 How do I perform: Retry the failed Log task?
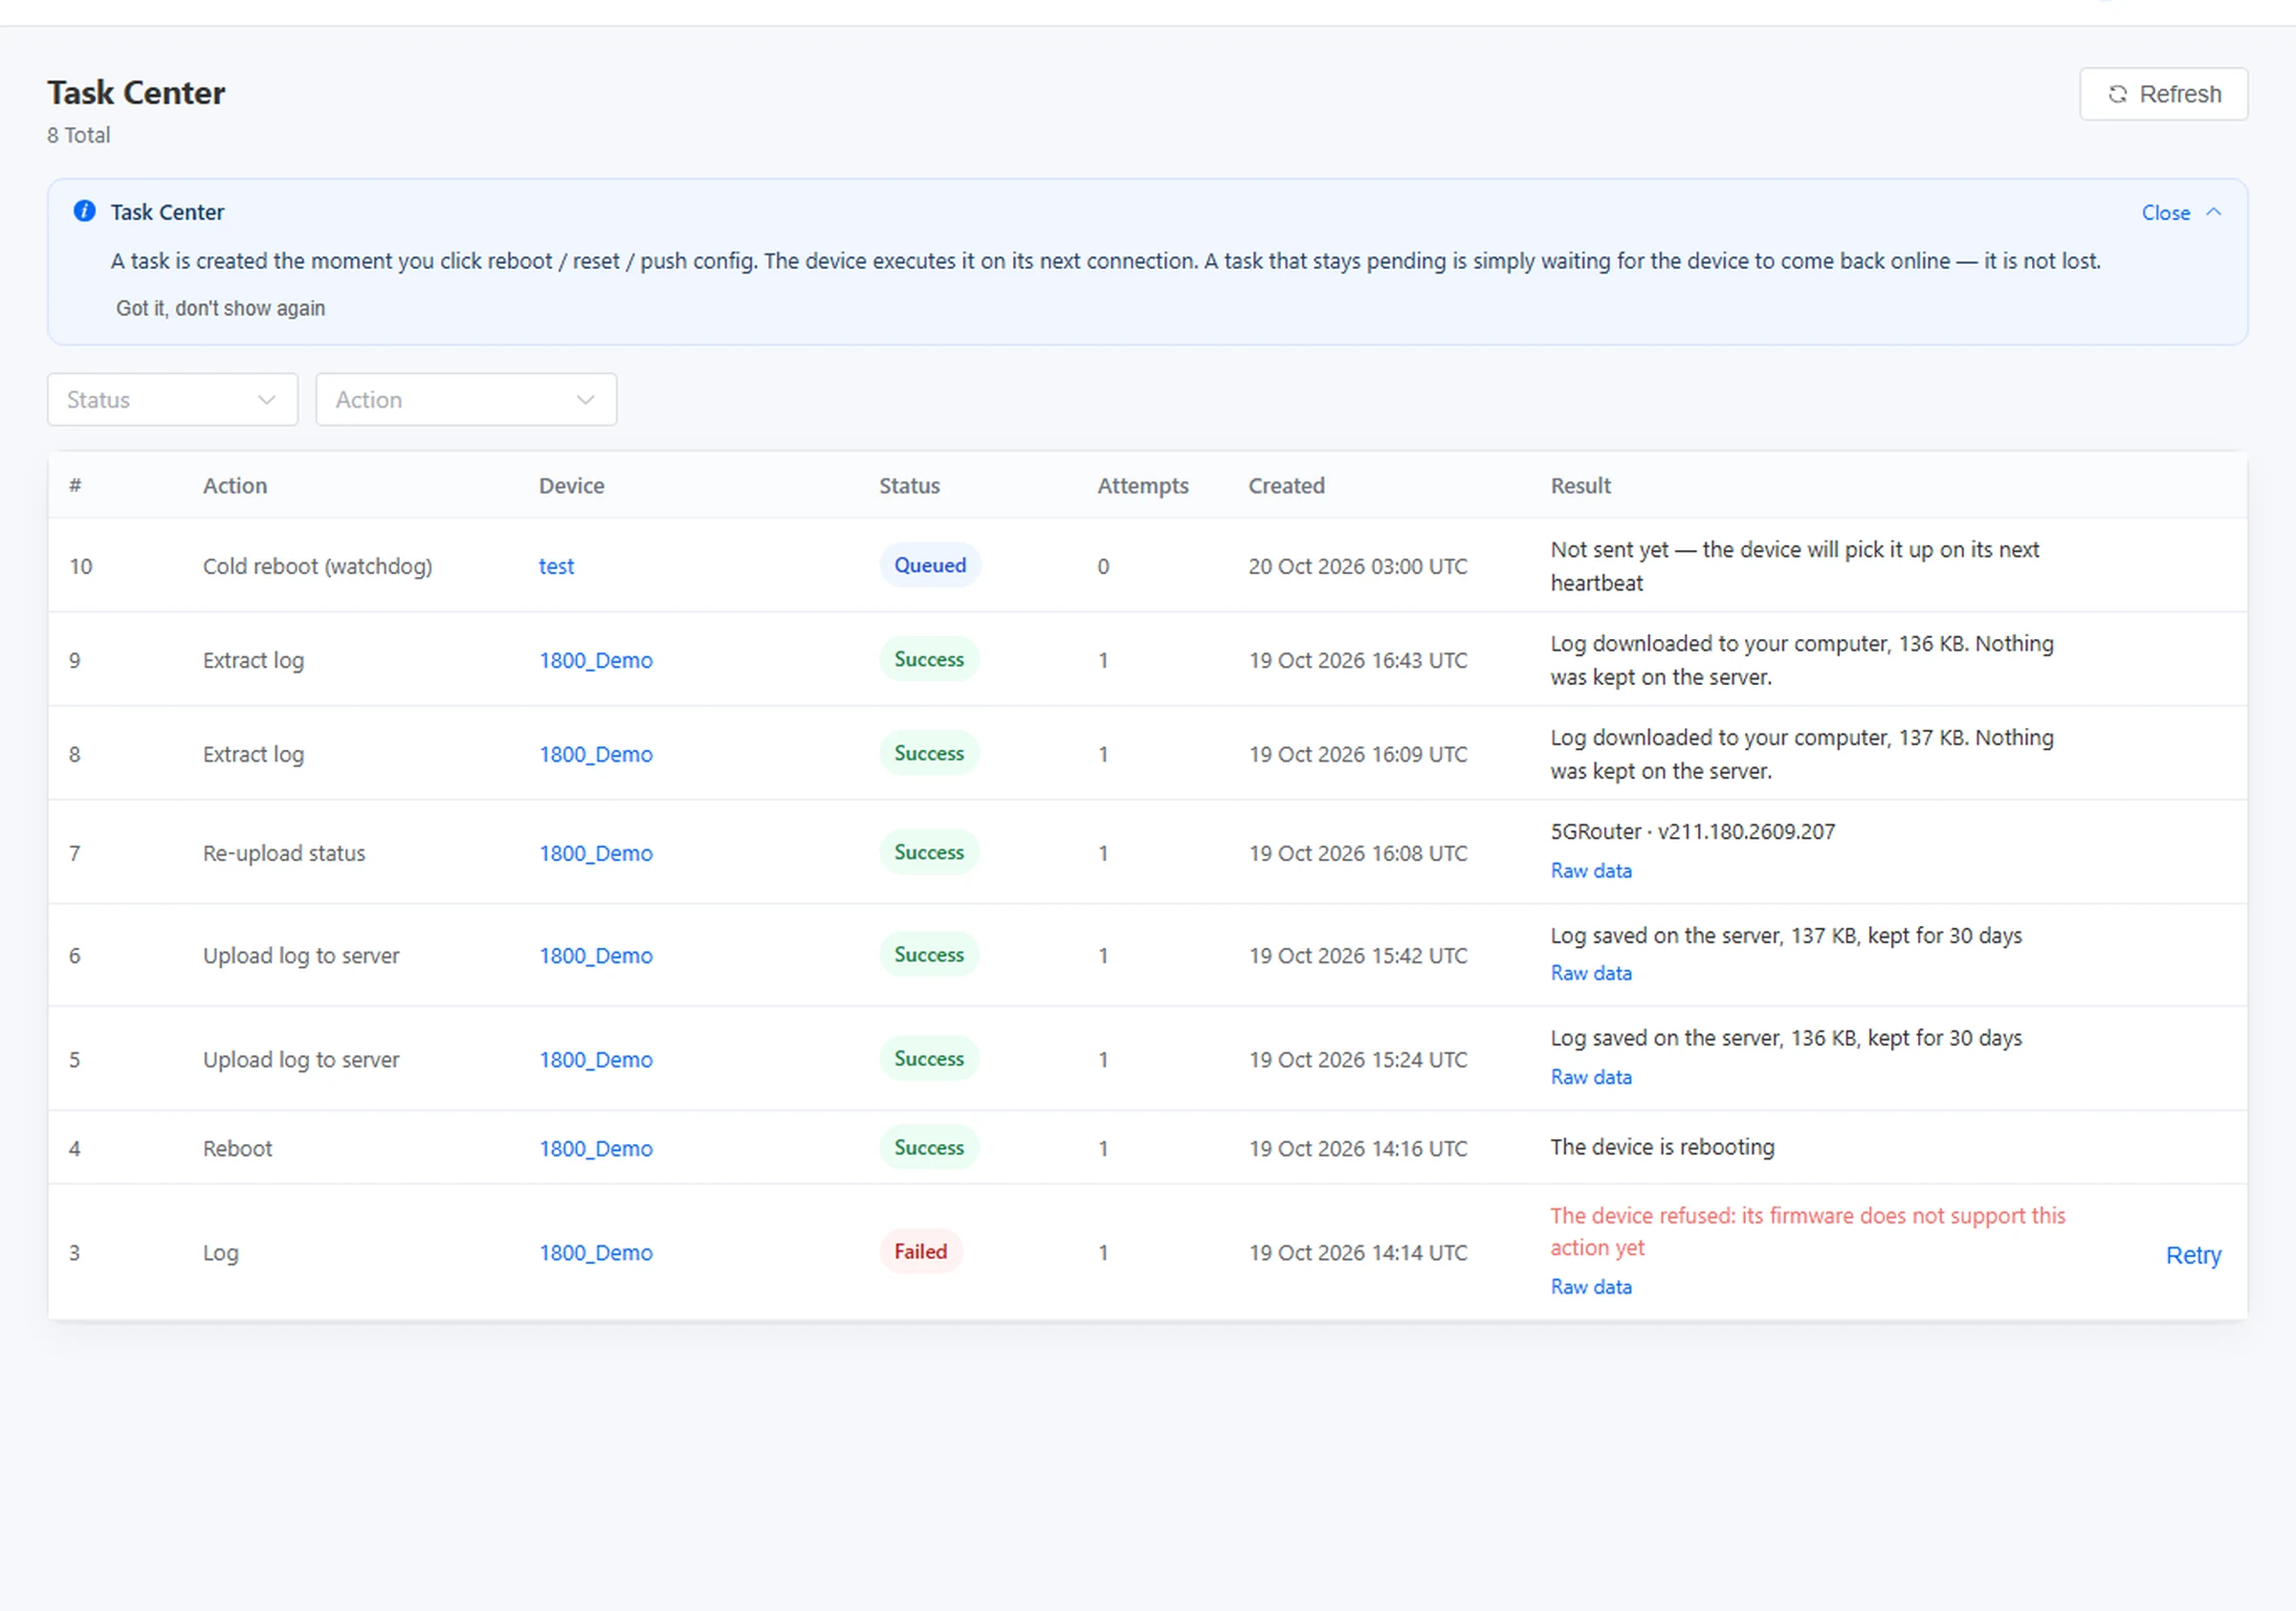pyautogui.click(x=2193, y=1255)
